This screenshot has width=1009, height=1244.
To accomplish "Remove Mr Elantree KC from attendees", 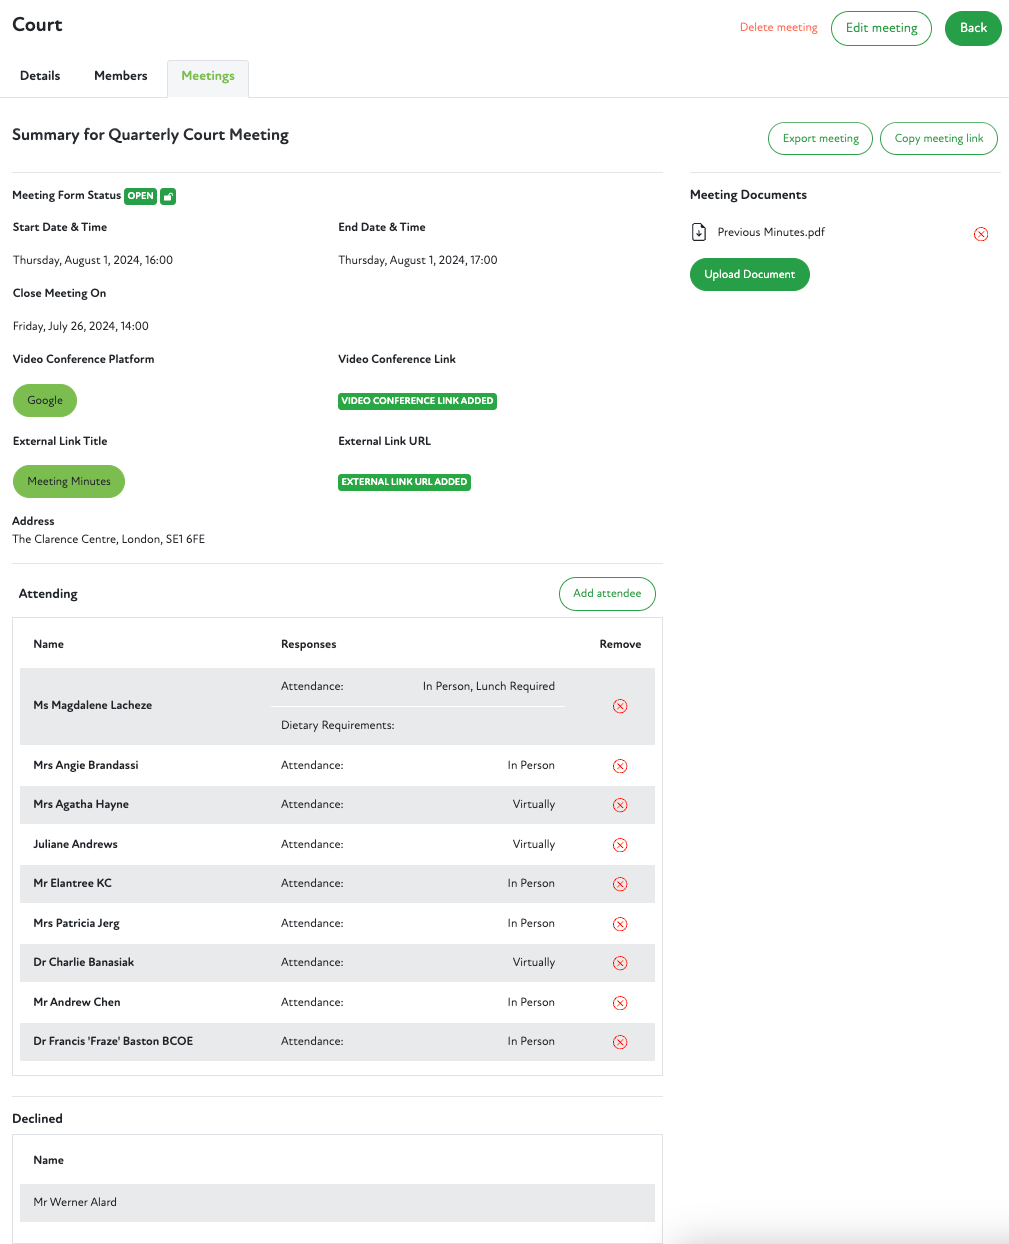I will pos(620,884).
